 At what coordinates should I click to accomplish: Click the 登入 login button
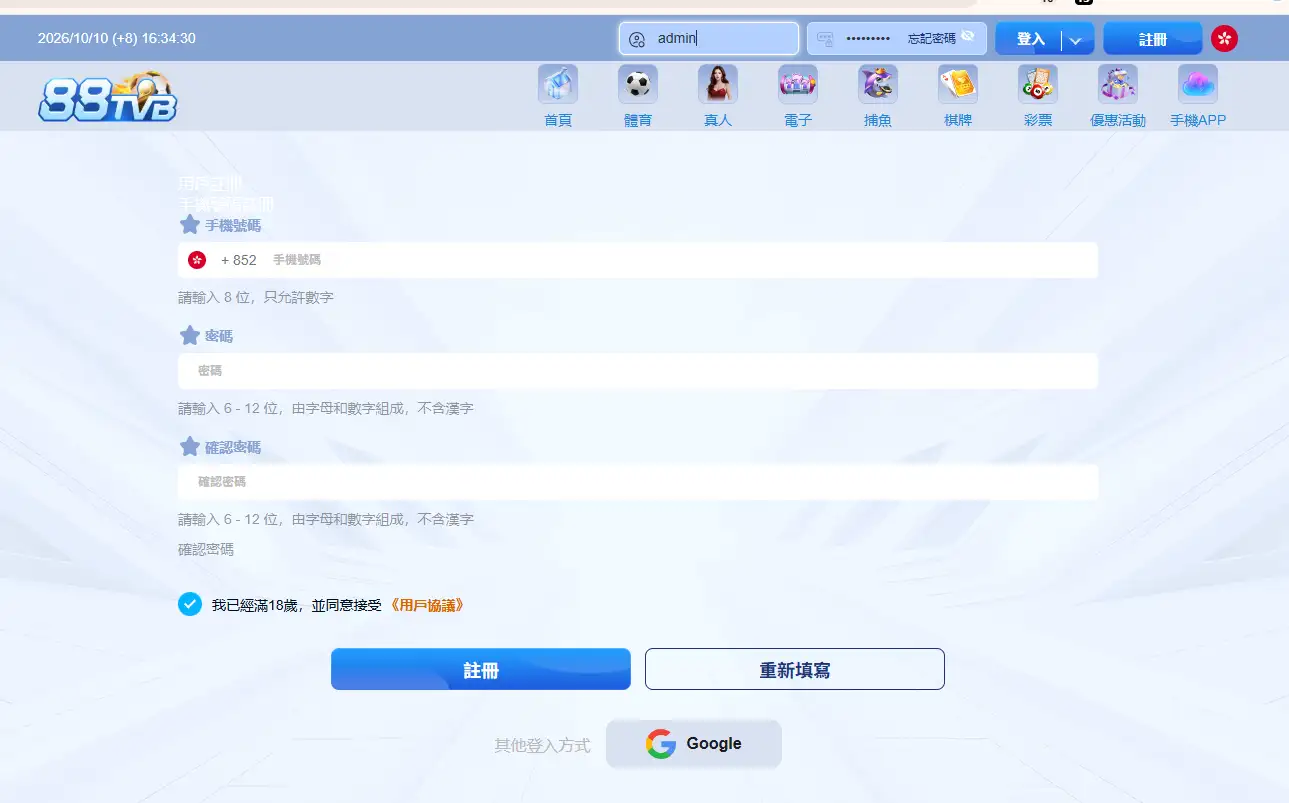click(x=1030, y=39)
